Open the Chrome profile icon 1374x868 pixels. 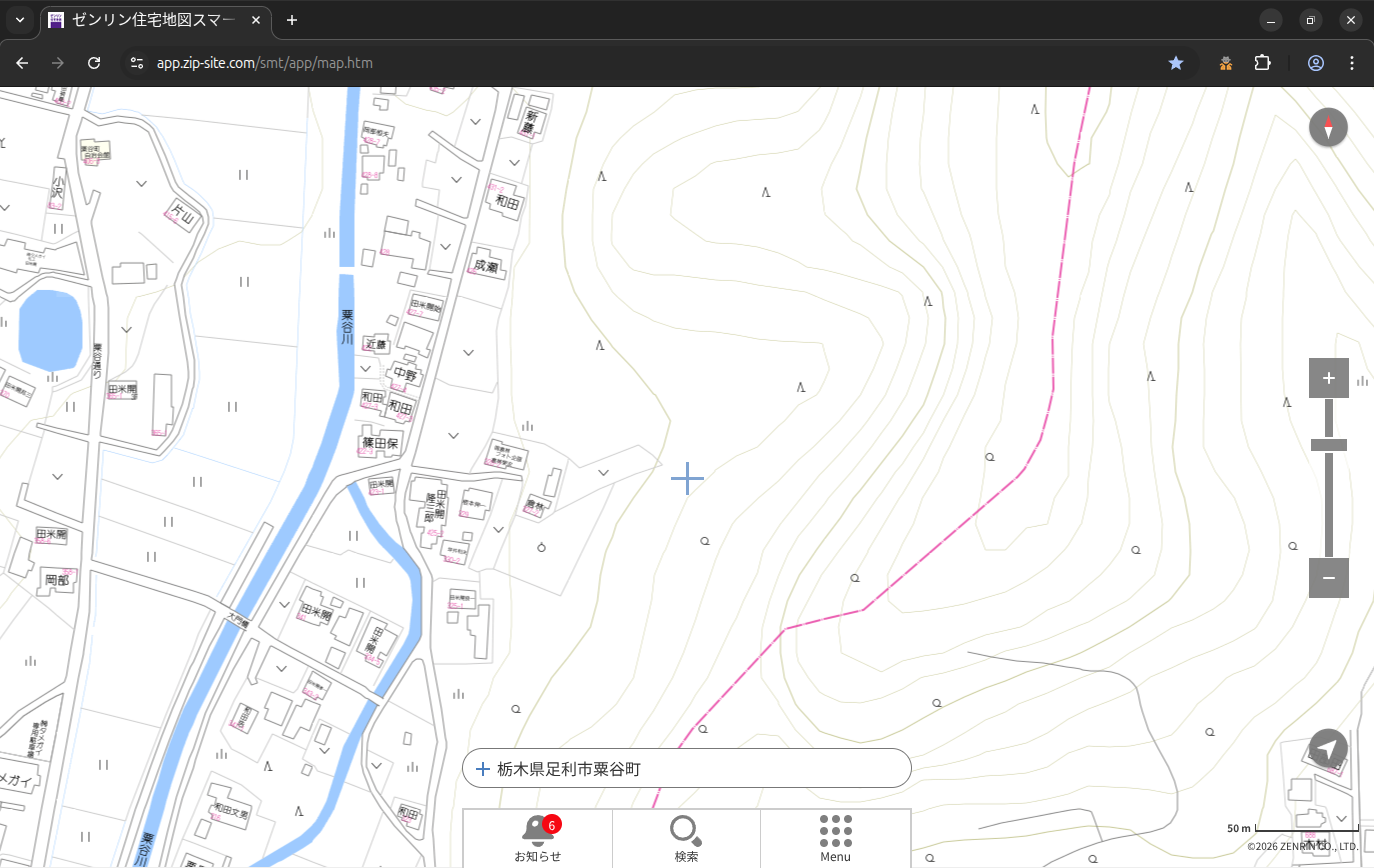(1315, 63)
